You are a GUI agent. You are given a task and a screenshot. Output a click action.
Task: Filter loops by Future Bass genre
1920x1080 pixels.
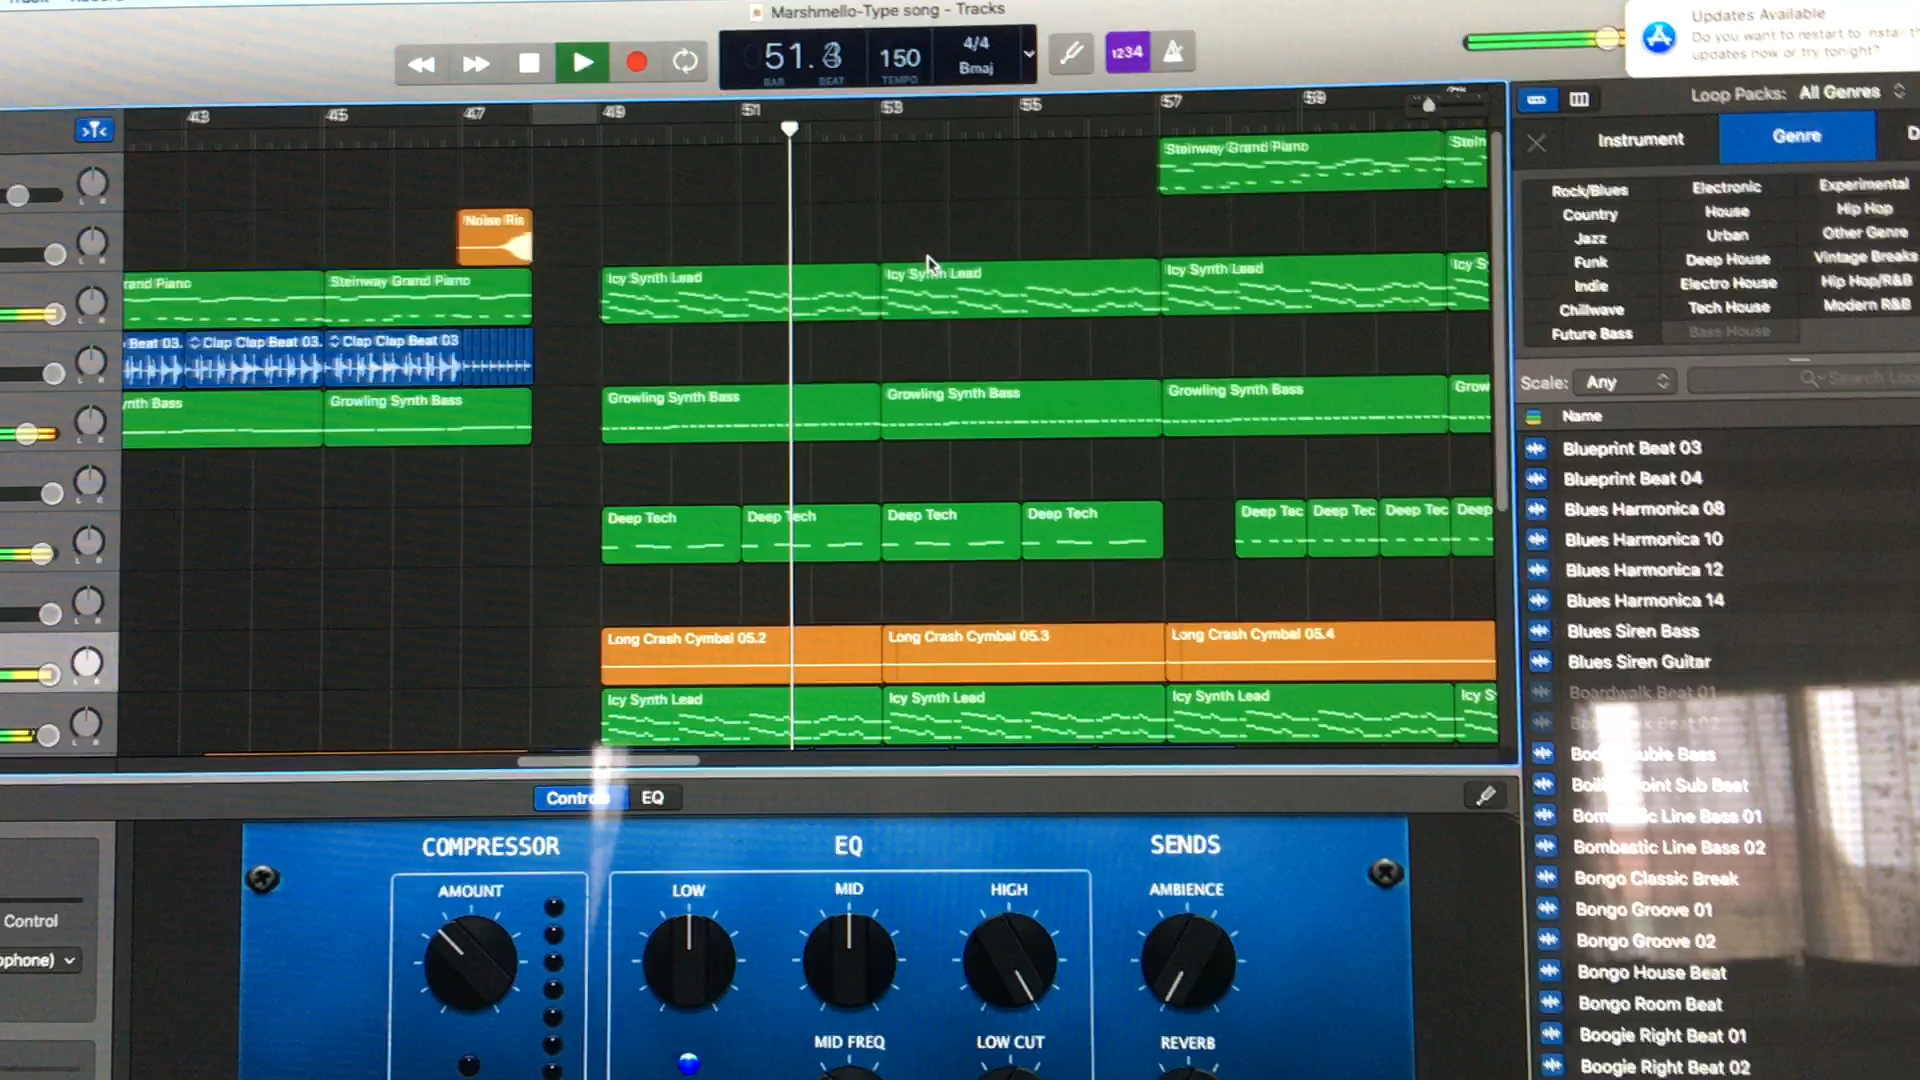[x=1591, y=334]
